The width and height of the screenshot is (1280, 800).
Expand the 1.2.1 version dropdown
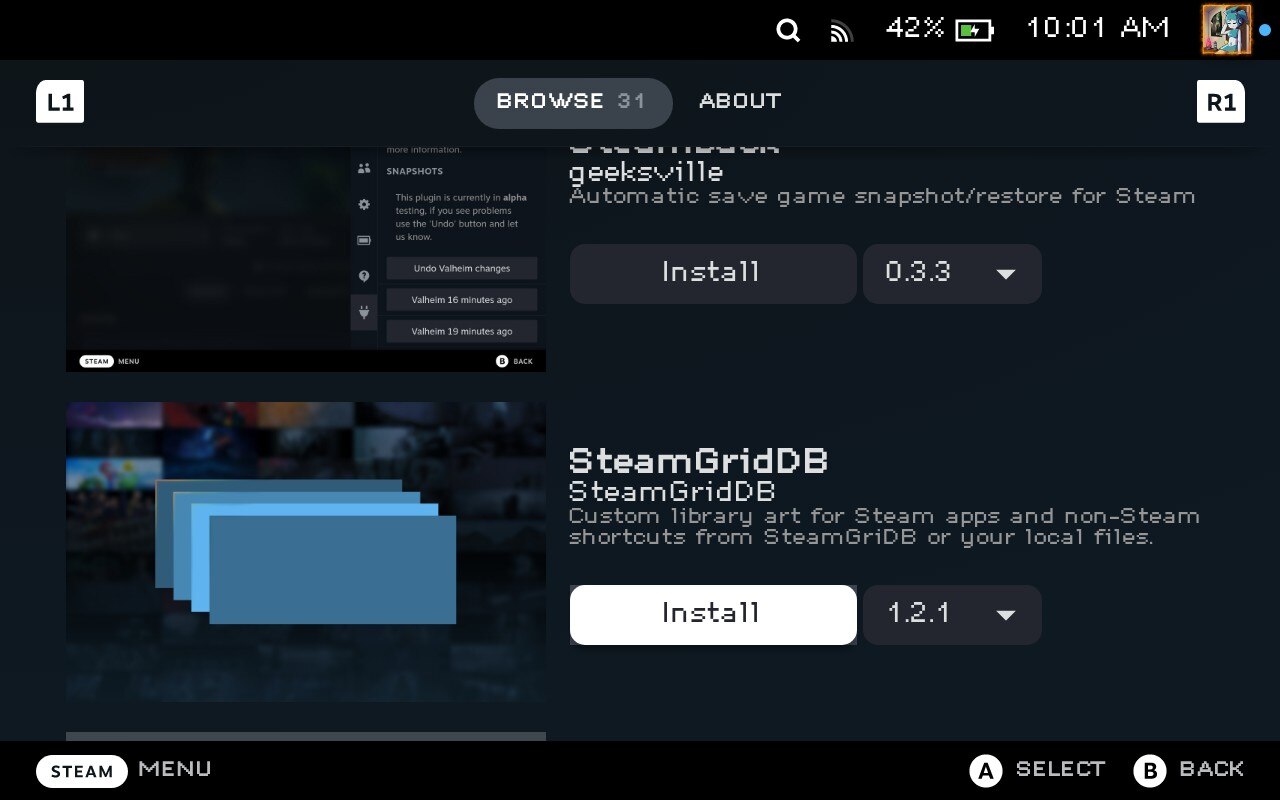click(952, 614)
